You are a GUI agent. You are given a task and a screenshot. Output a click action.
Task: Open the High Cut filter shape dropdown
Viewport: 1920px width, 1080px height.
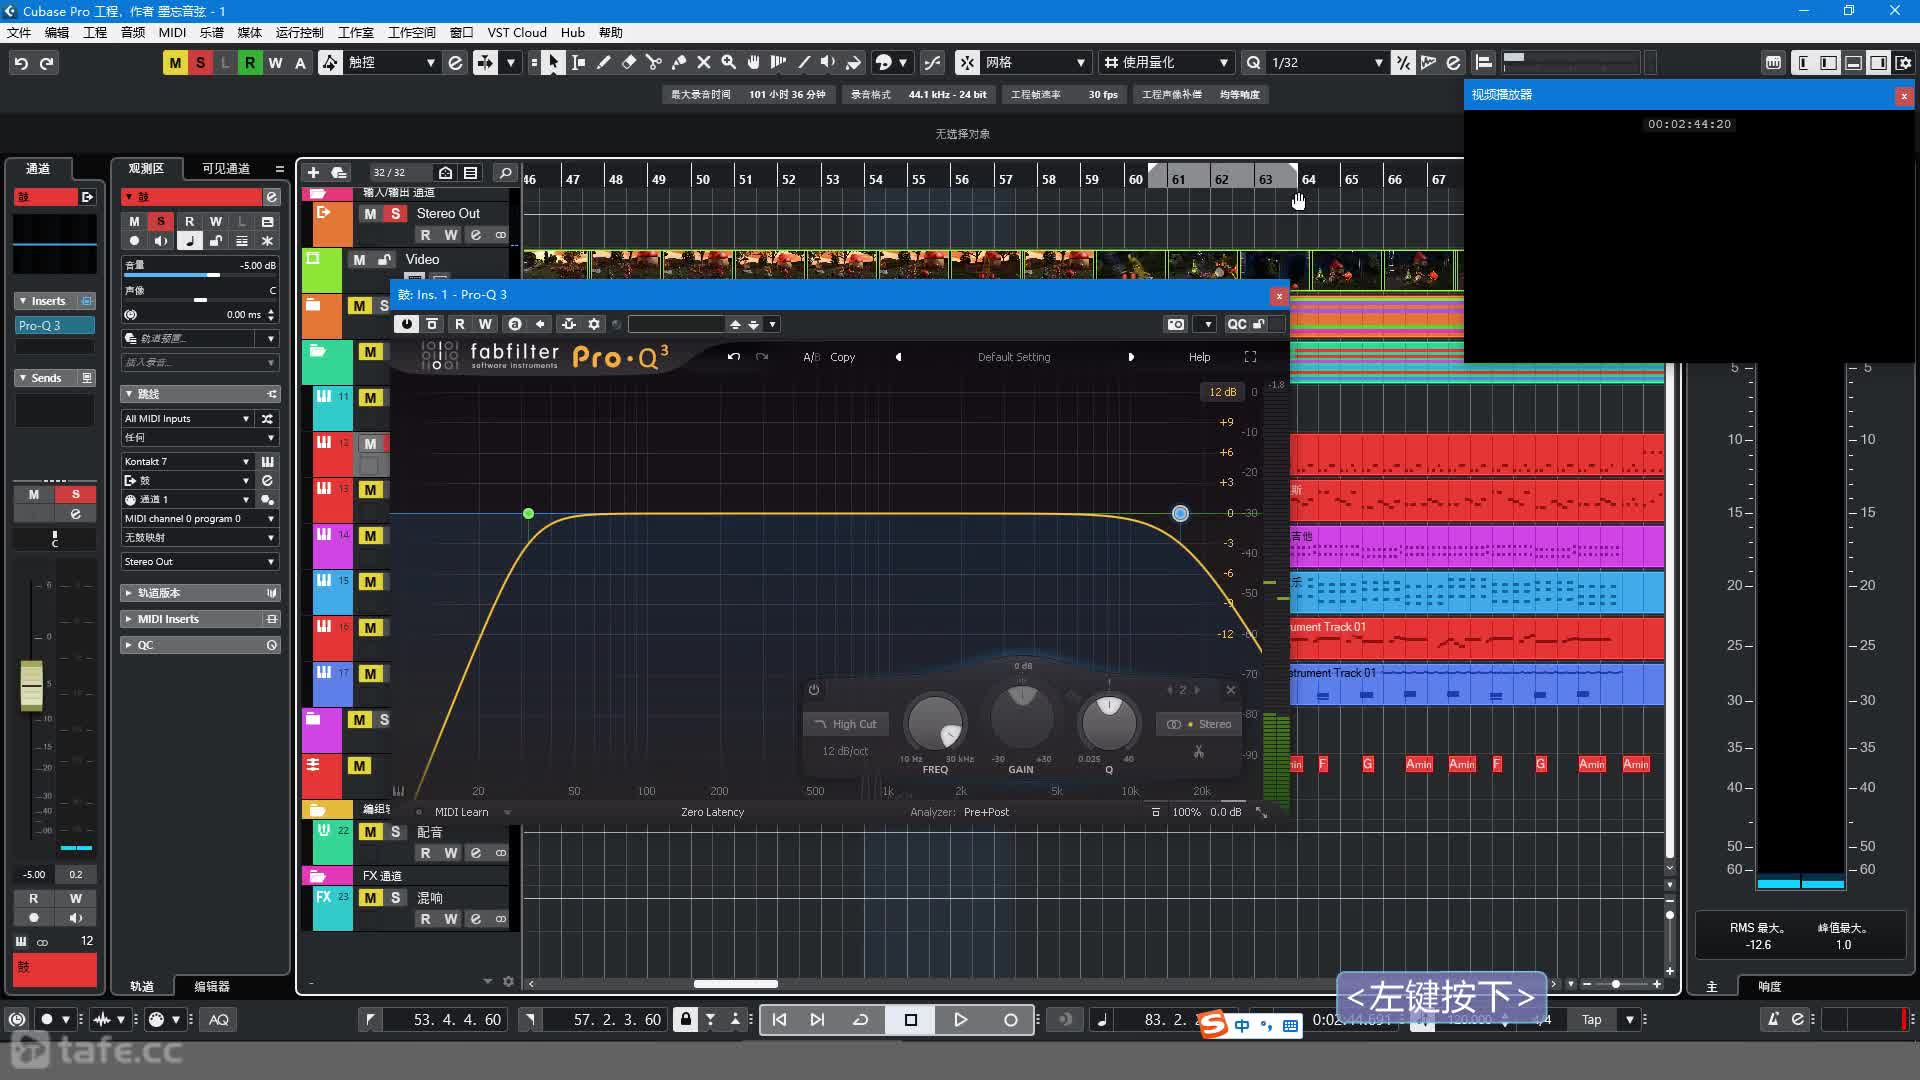[845, 724]
